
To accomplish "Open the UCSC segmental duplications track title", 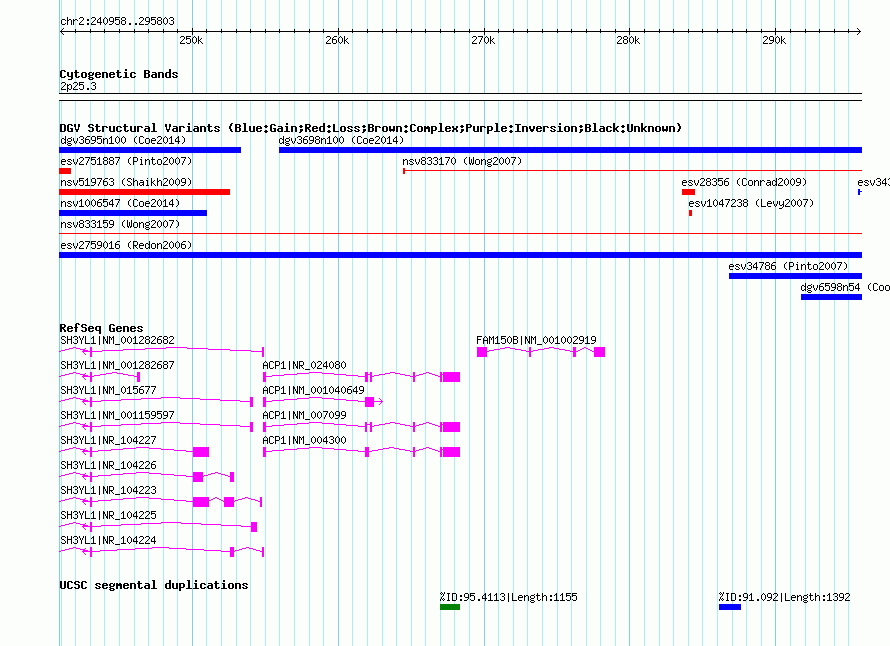I will (154, 585).
